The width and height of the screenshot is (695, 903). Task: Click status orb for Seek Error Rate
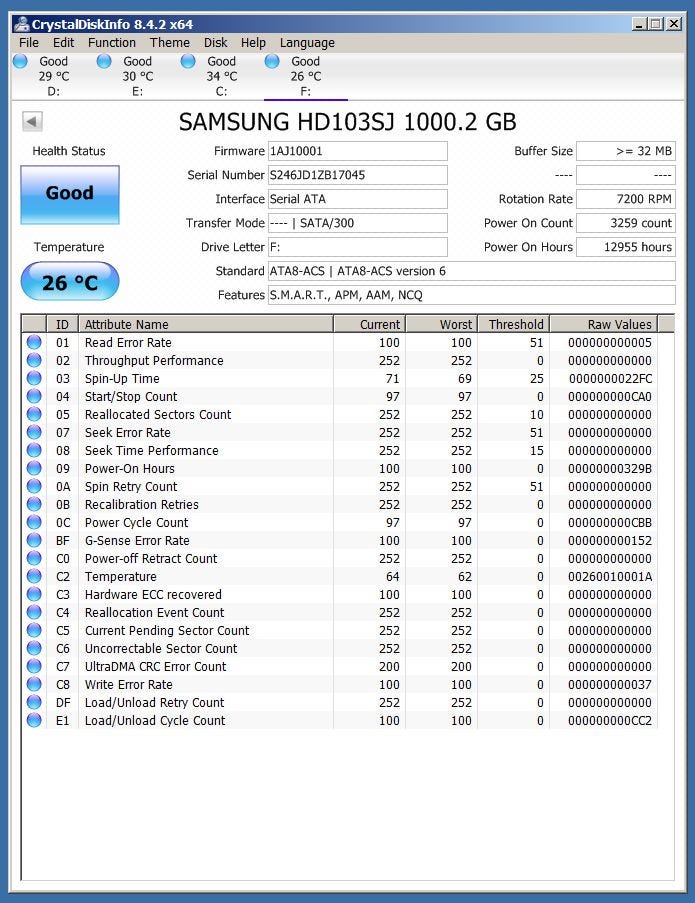coord(34,432)
